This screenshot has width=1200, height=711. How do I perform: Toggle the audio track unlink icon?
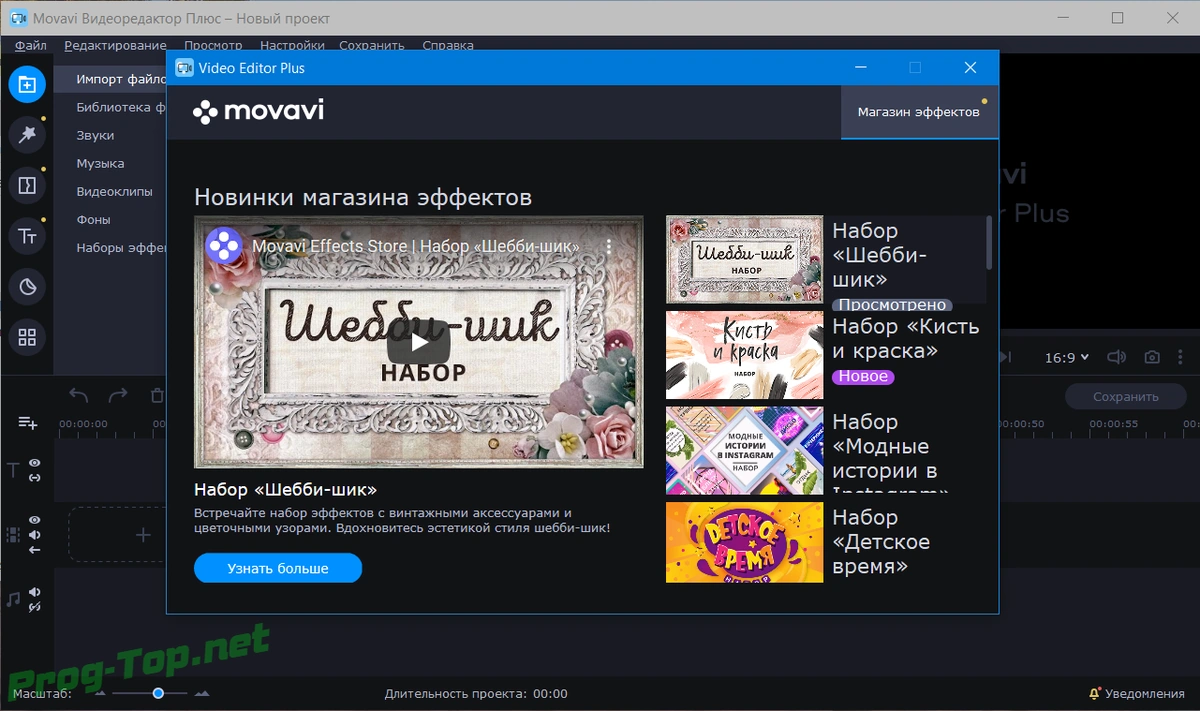tap(35, 607)
